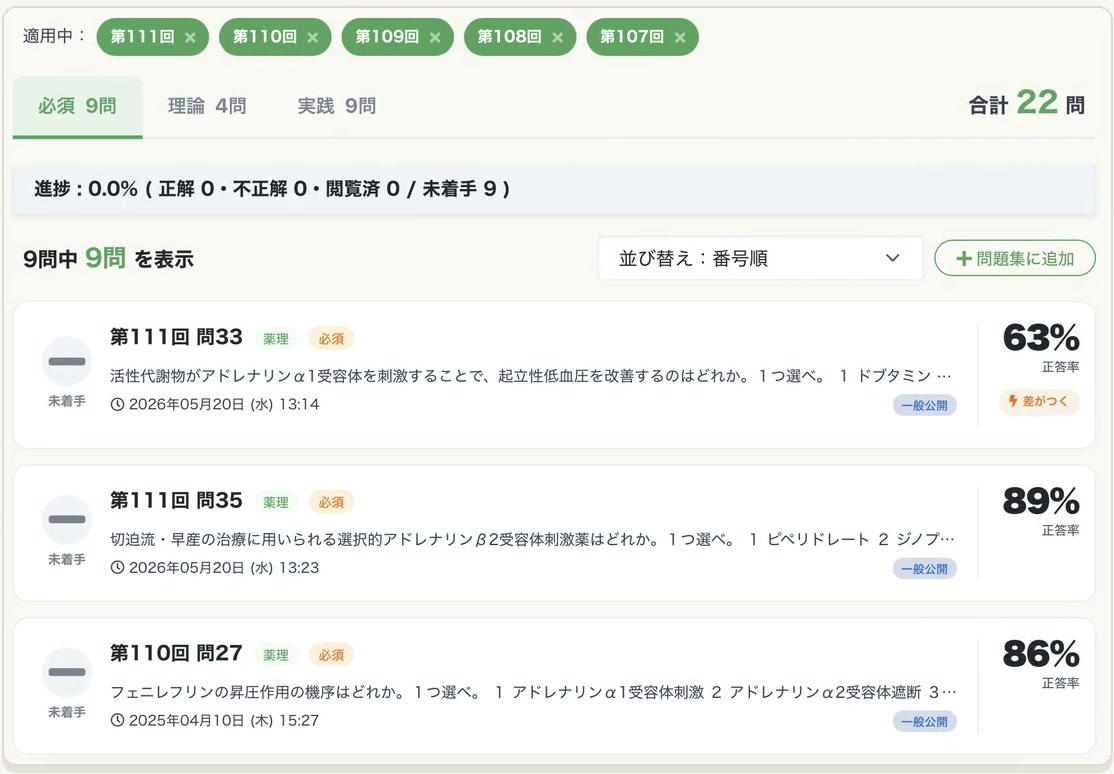Click the 63% 正答率 value
This screenshot has width=1114, height=774.
click(1041, 338)
